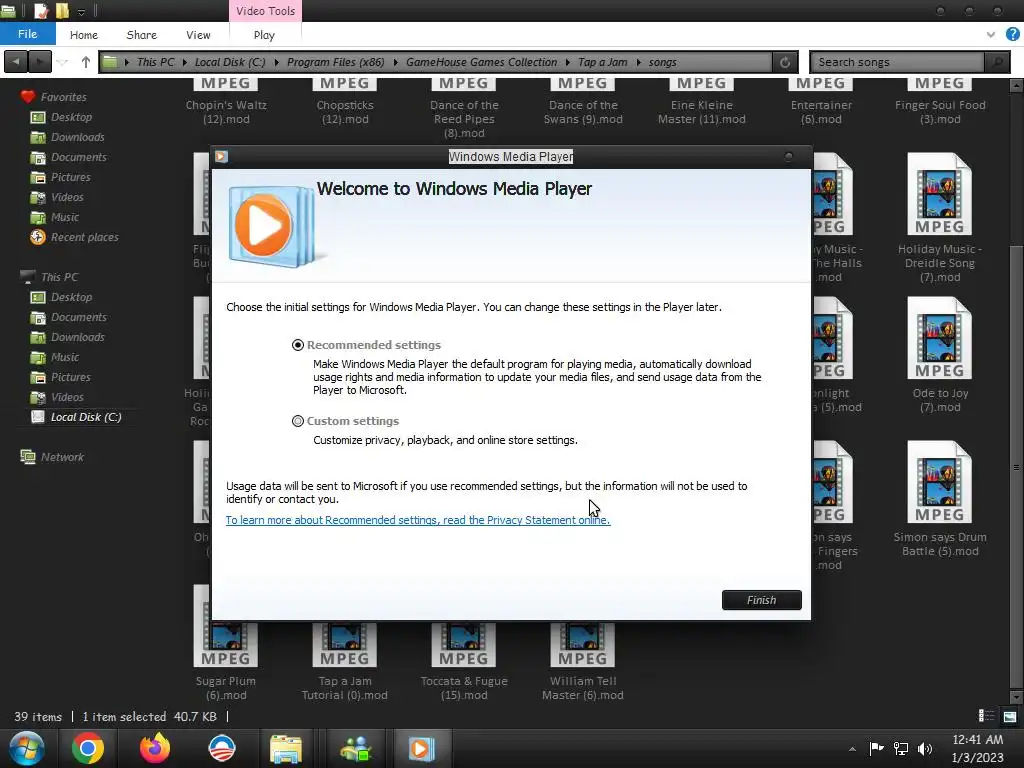Screen dimensions: 1024x768
Task: Open Music under This PC
Action: 65,357
